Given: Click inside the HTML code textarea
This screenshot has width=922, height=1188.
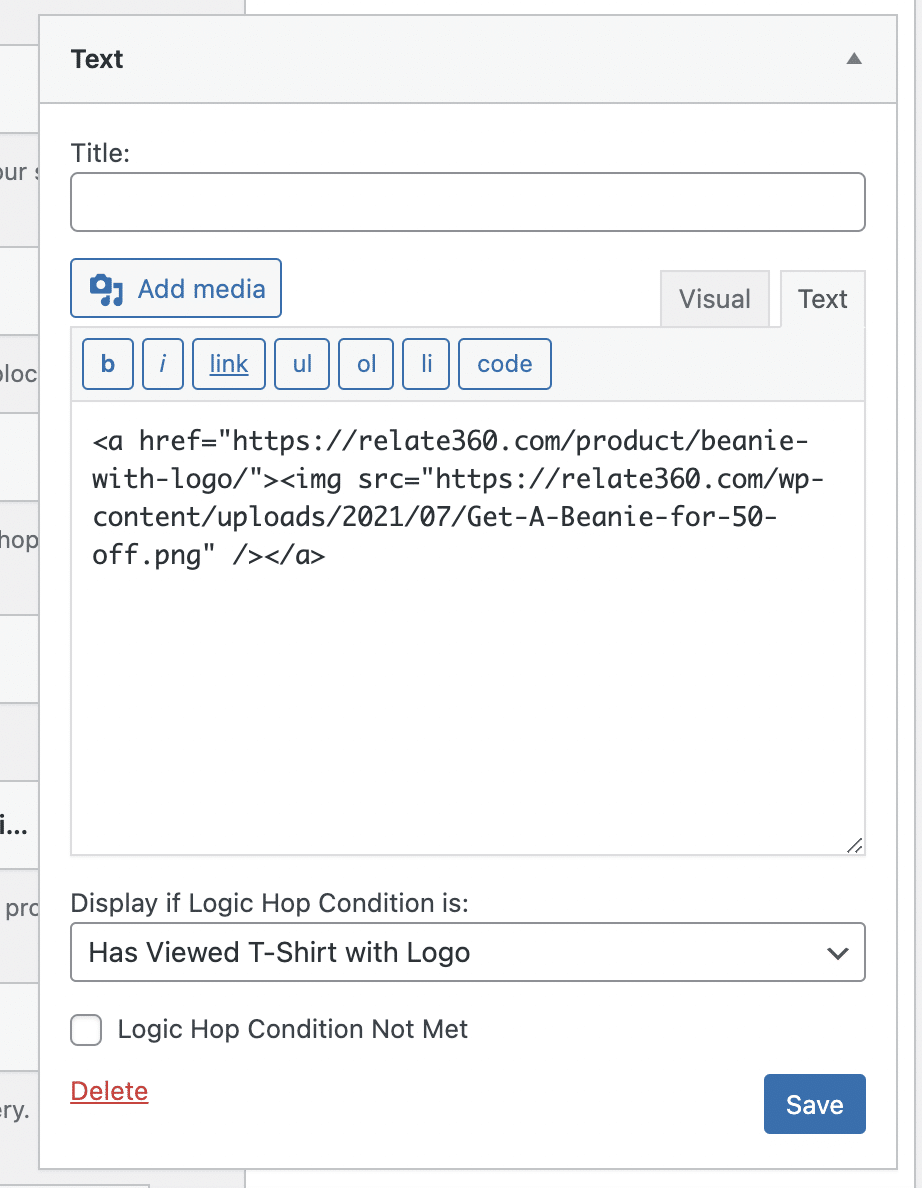Looking at the screenshot, I should 467,650.
